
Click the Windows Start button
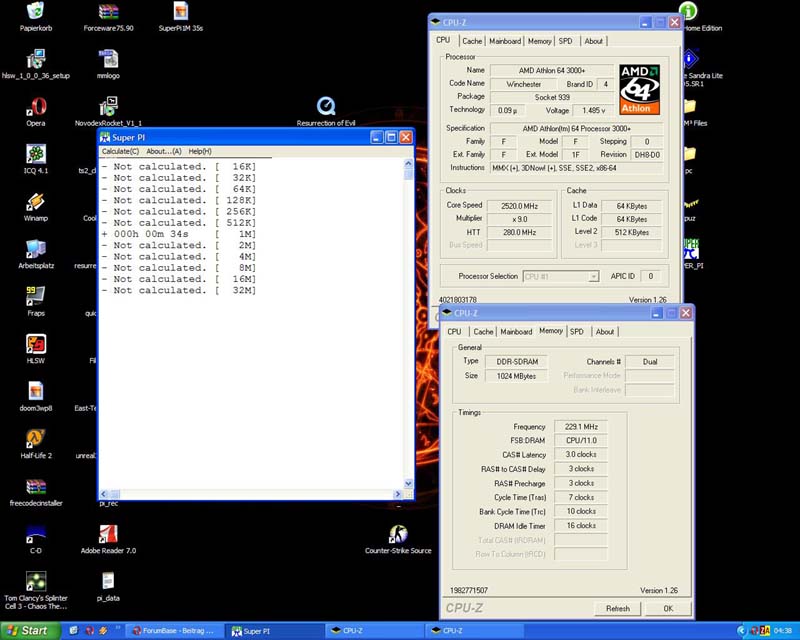[x=30, y=631]
